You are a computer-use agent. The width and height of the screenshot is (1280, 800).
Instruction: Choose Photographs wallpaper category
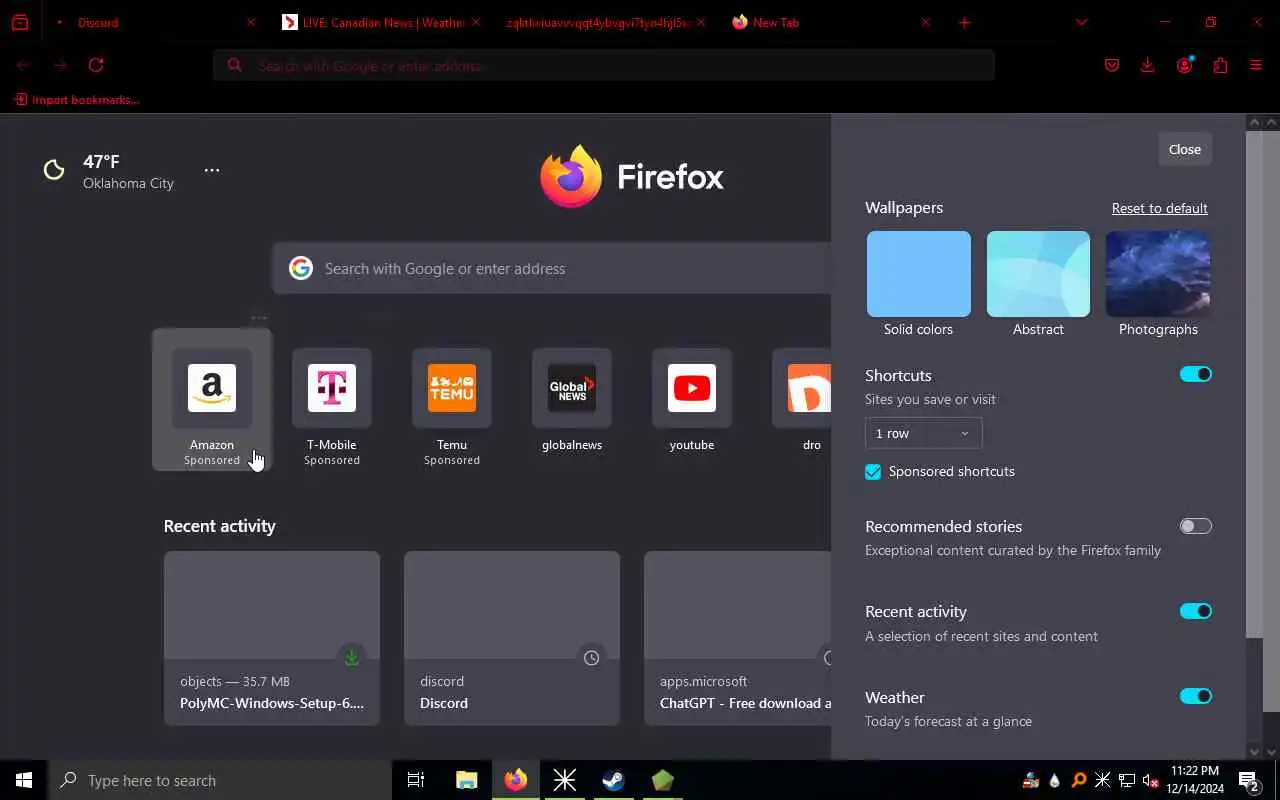coord(1158,274)
